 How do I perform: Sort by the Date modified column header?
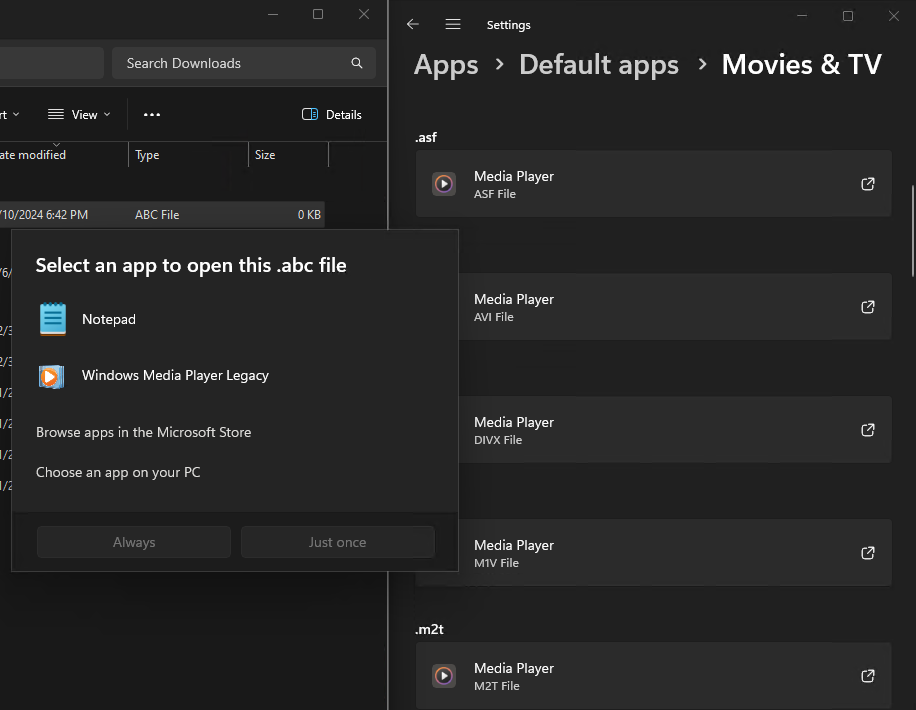[63, 155]
